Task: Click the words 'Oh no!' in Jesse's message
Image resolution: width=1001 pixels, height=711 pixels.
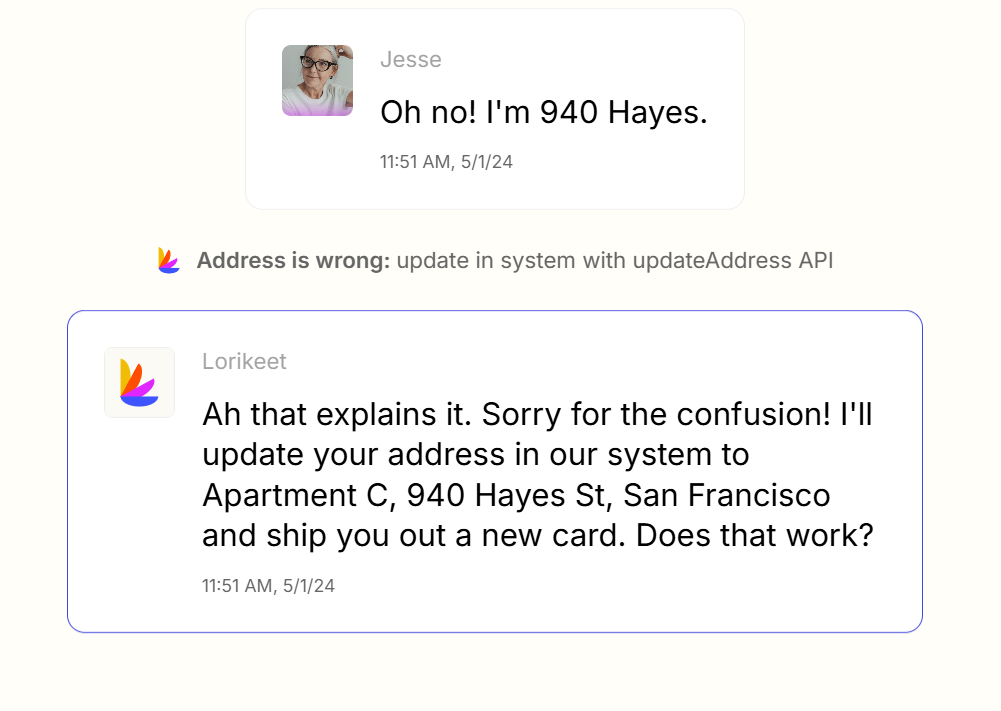Action: tap(428, 112)
